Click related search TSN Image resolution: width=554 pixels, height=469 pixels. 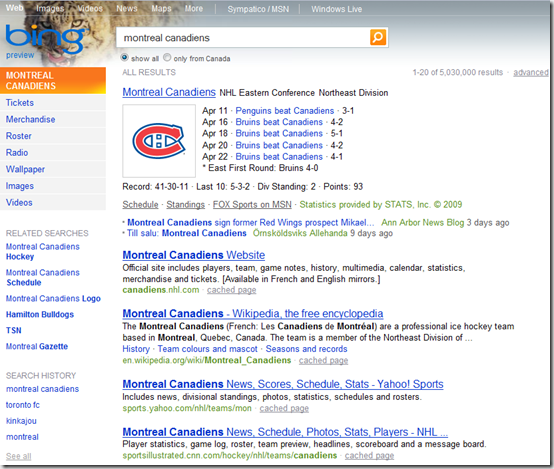[x=13, y=330]
